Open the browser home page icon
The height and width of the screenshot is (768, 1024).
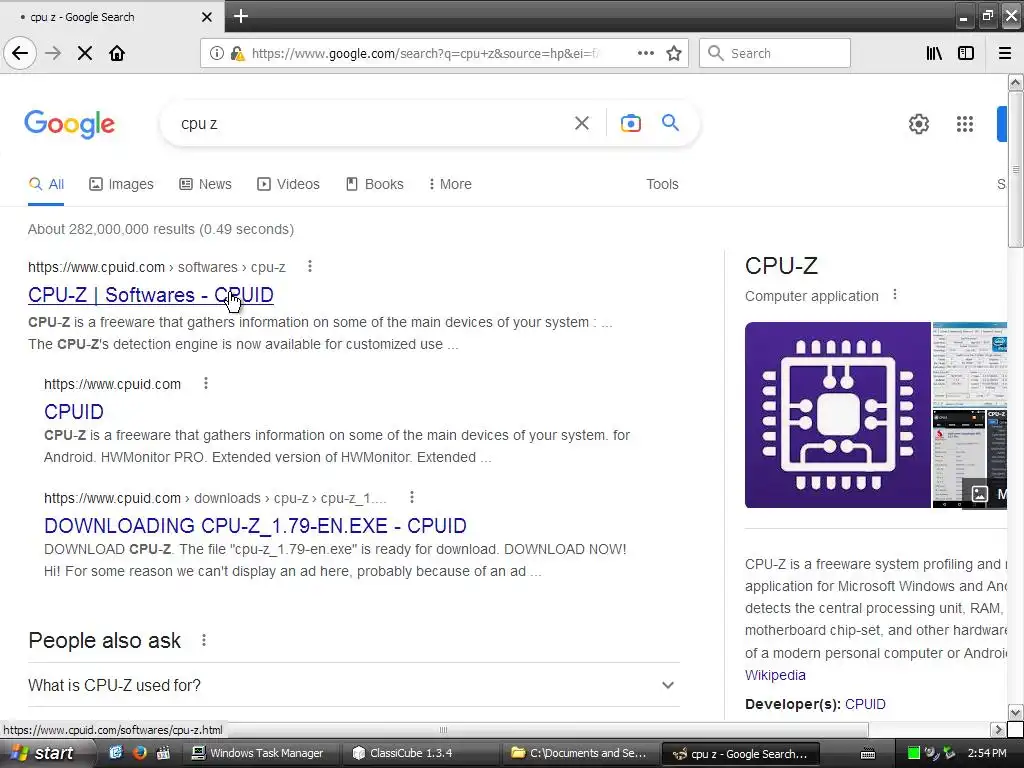pos(117,53)
